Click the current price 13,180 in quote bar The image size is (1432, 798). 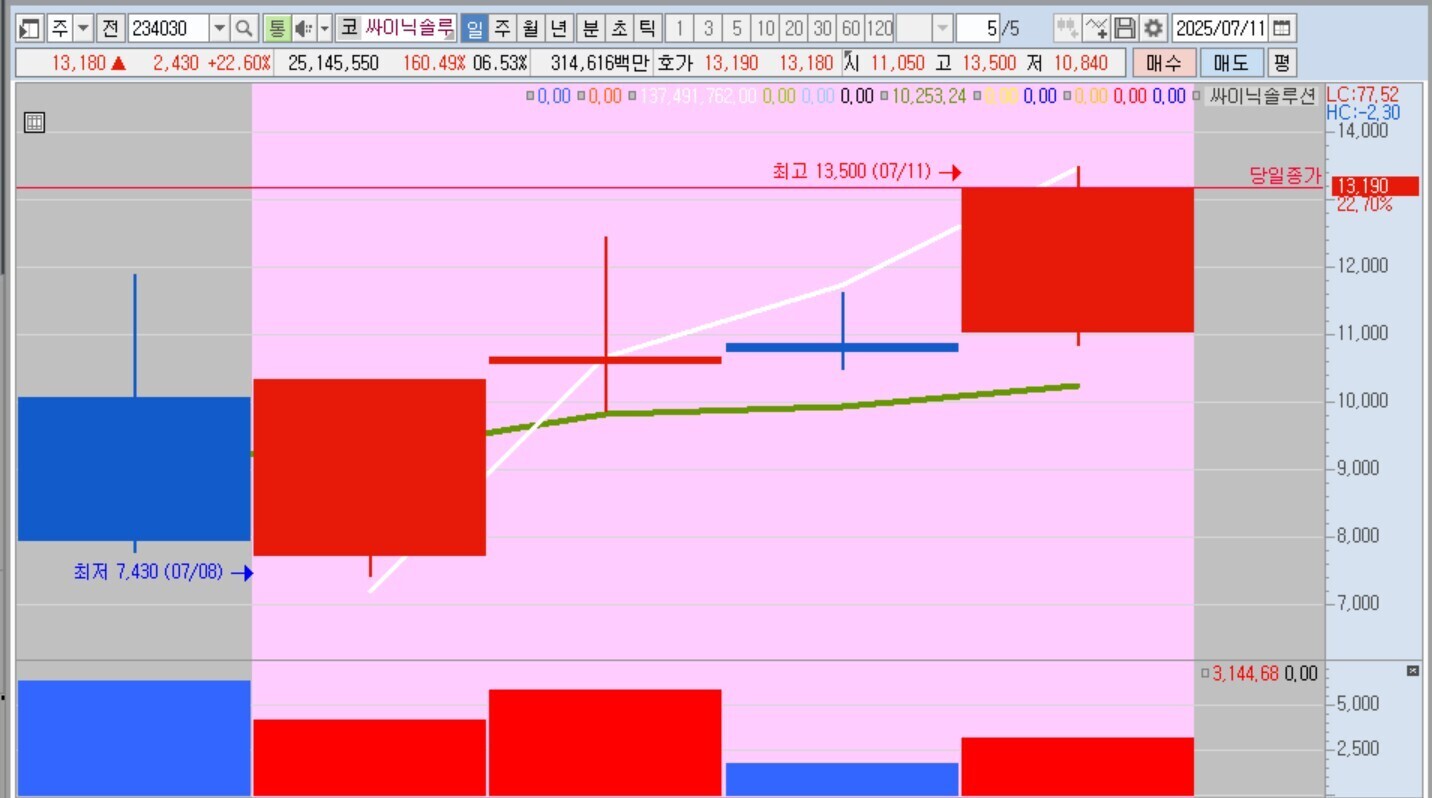point(79,63)
